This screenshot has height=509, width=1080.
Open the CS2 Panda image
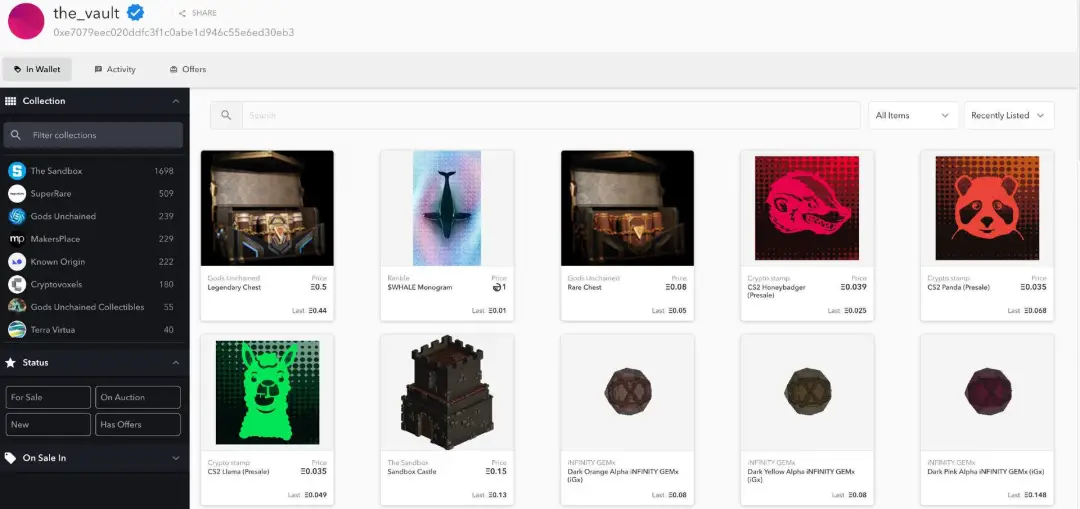tap(987, 208)
